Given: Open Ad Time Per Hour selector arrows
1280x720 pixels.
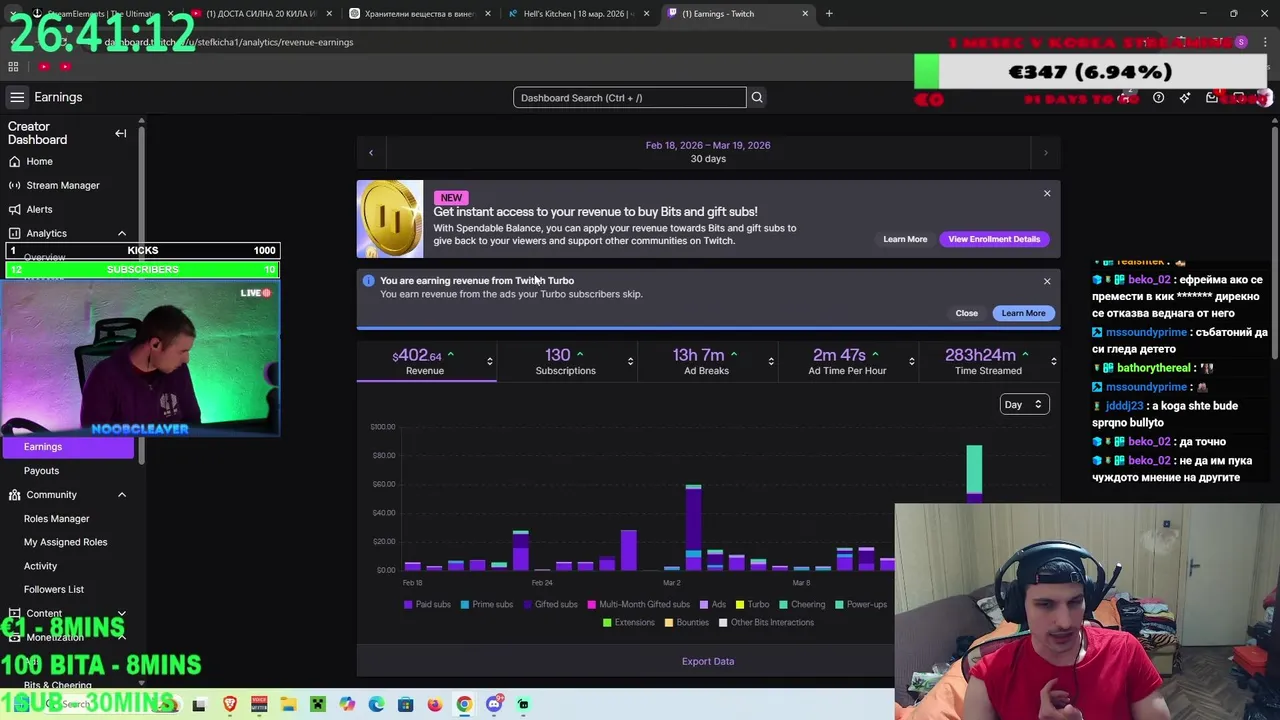Looking at the screenshot, I should coord(912,361).
